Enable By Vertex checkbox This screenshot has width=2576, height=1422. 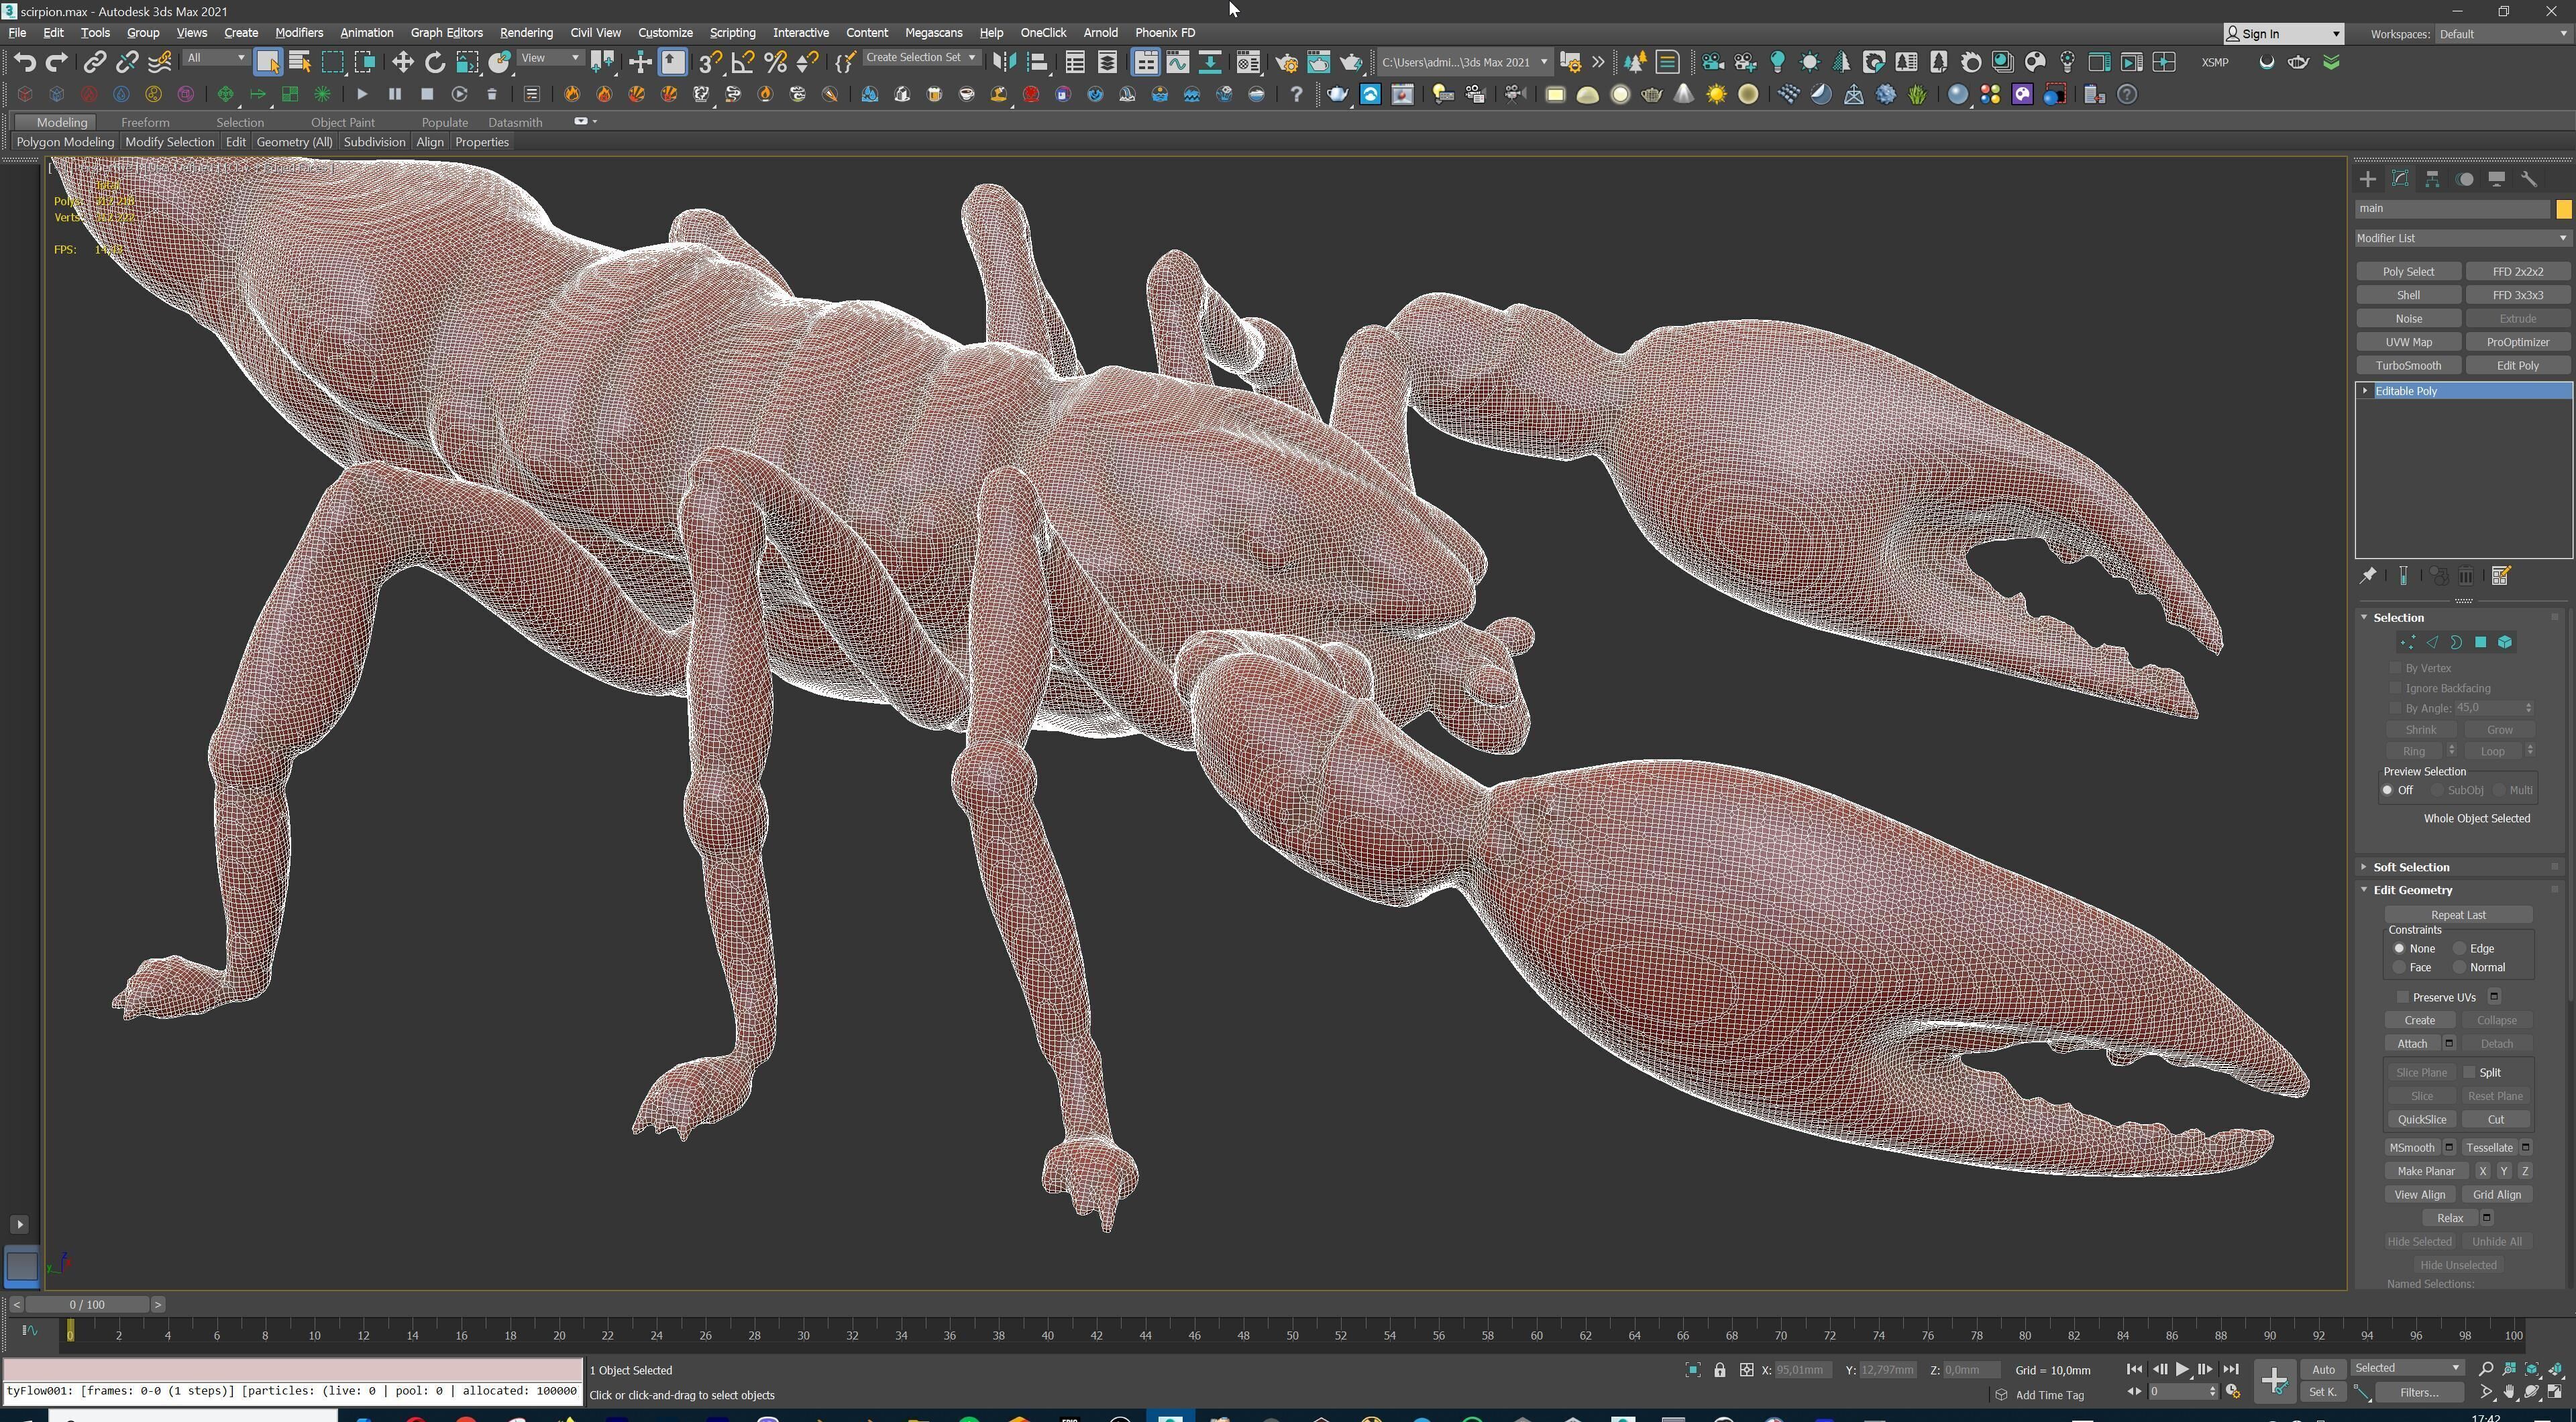(x=2396, y=668)
